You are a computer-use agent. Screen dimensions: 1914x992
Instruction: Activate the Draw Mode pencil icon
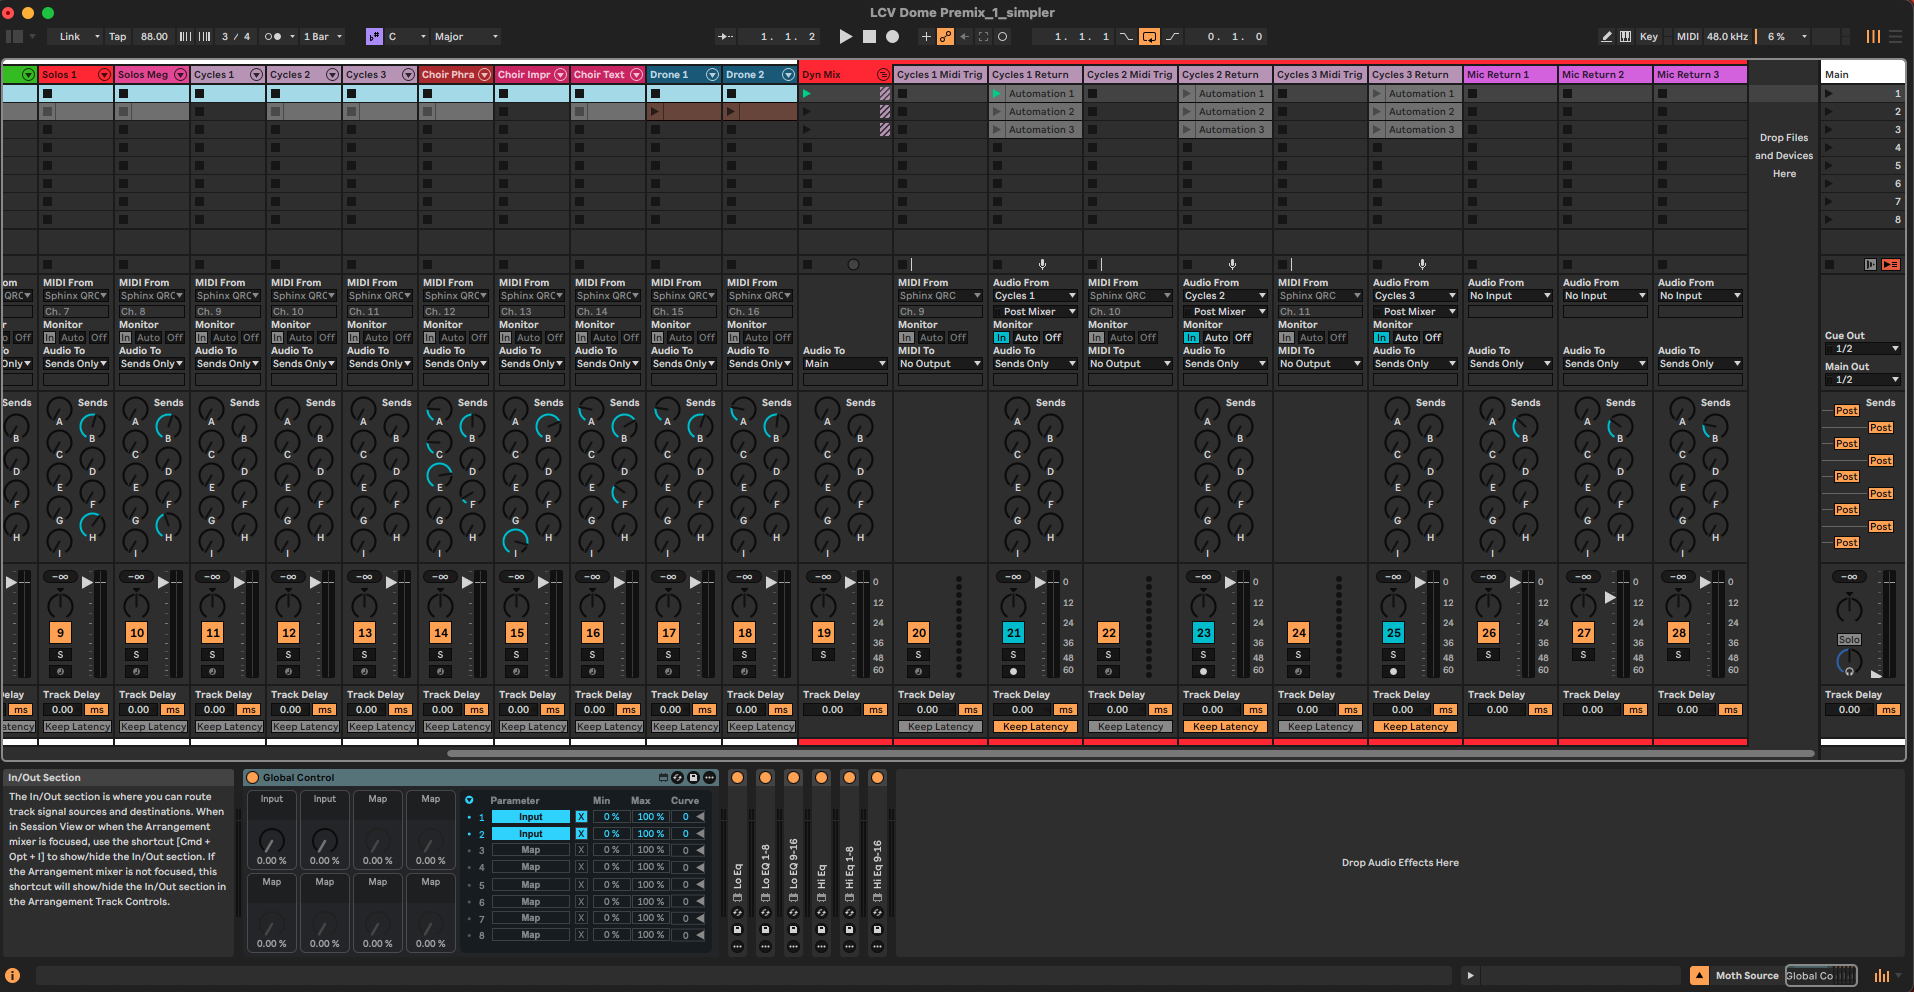click(1607, 37)
